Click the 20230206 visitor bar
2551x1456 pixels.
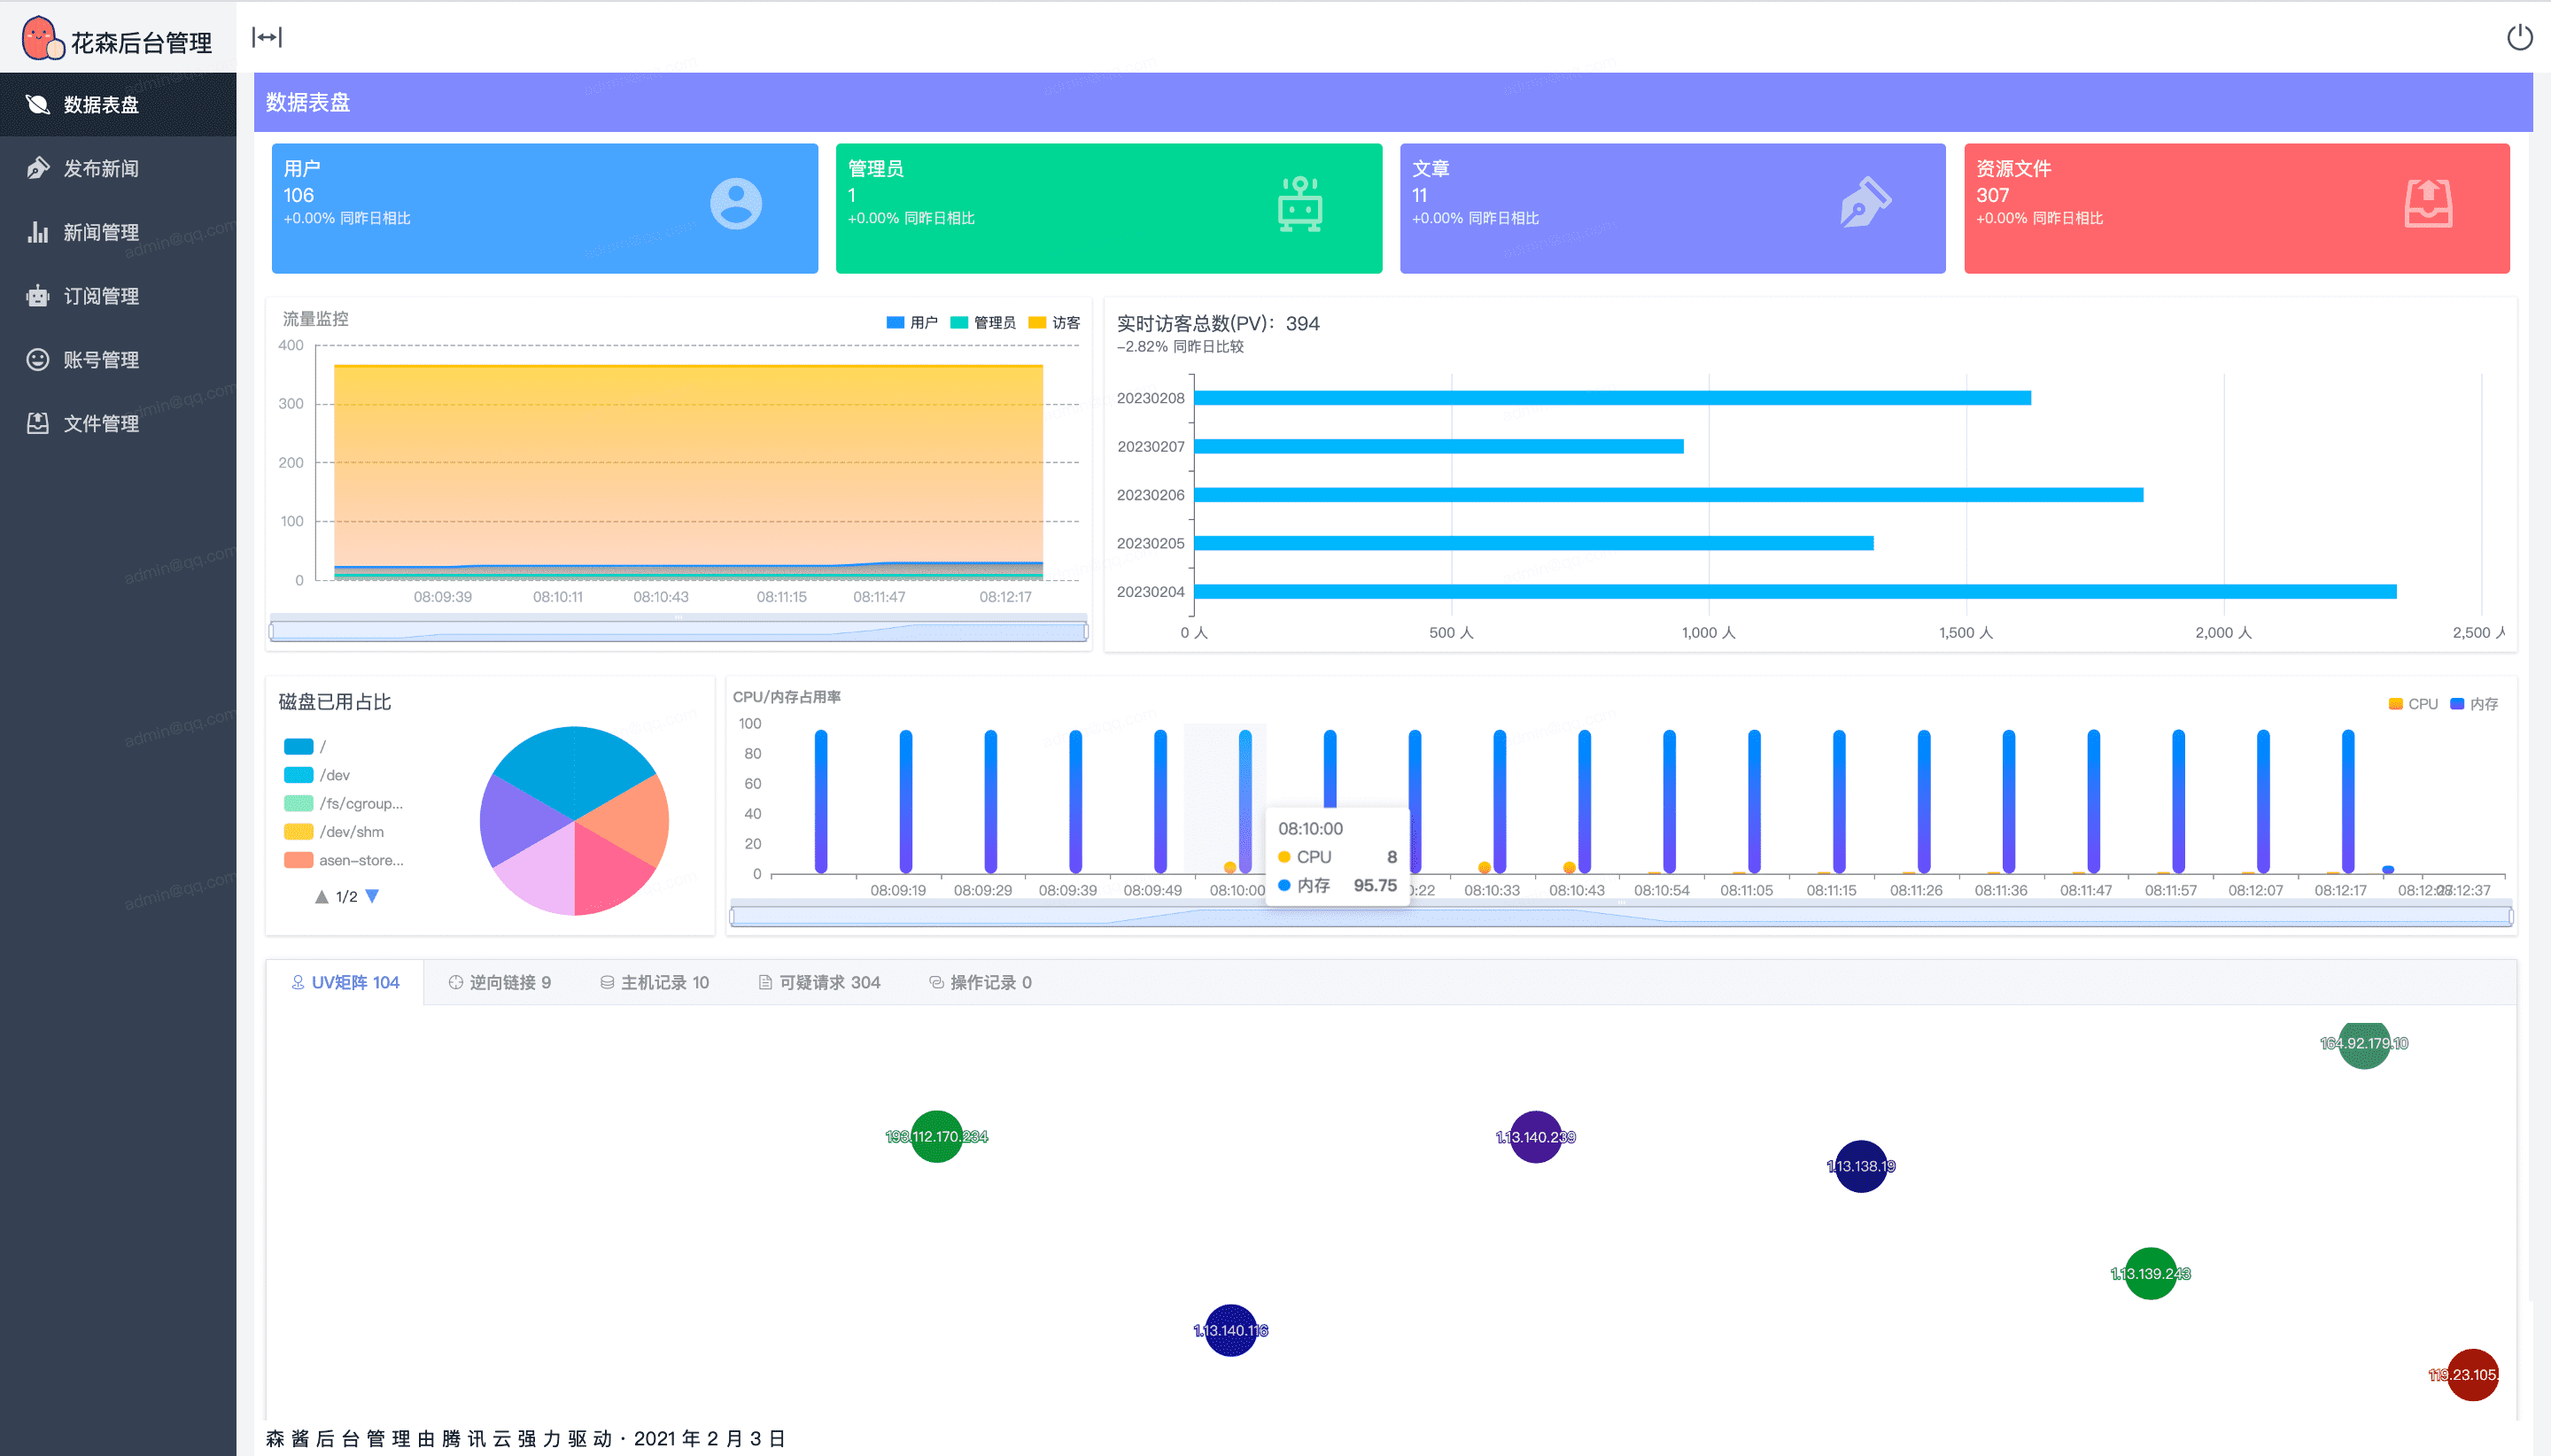1669,495
